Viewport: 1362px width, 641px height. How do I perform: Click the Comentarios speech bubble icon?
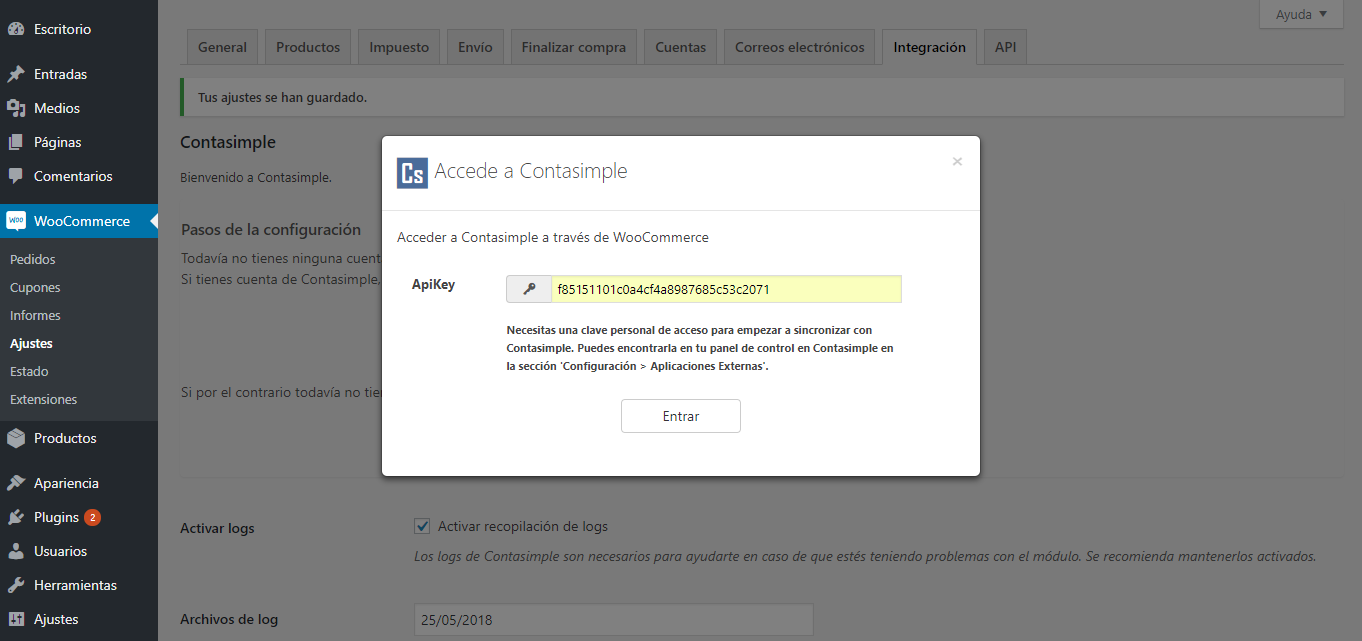tap(16, 176)
